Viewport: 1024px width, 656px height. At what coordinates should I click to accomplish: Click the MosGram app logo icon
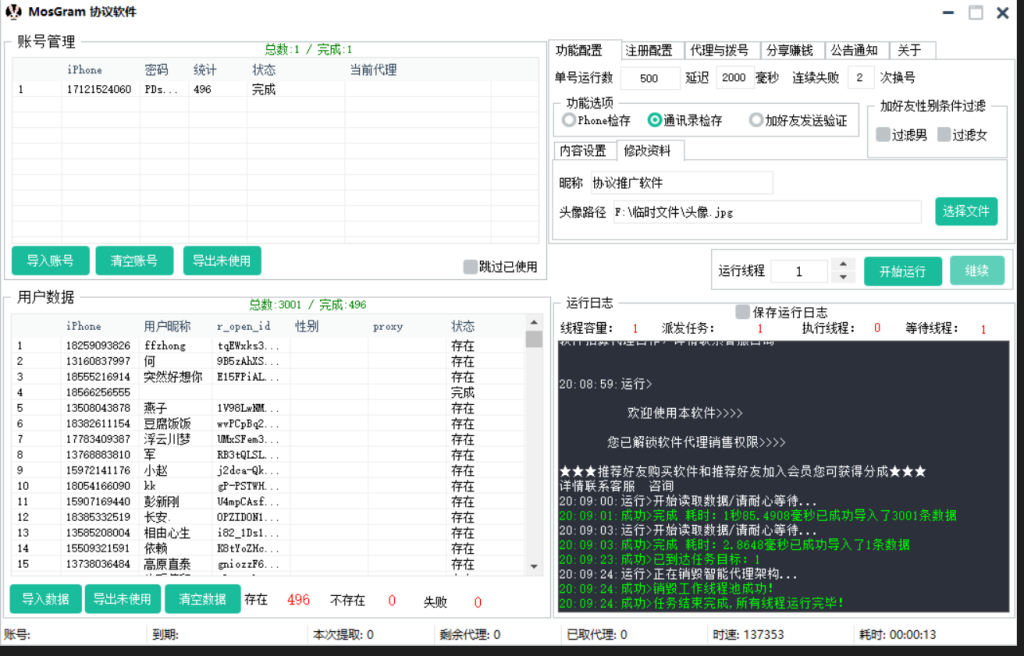[x=14, y=13]
